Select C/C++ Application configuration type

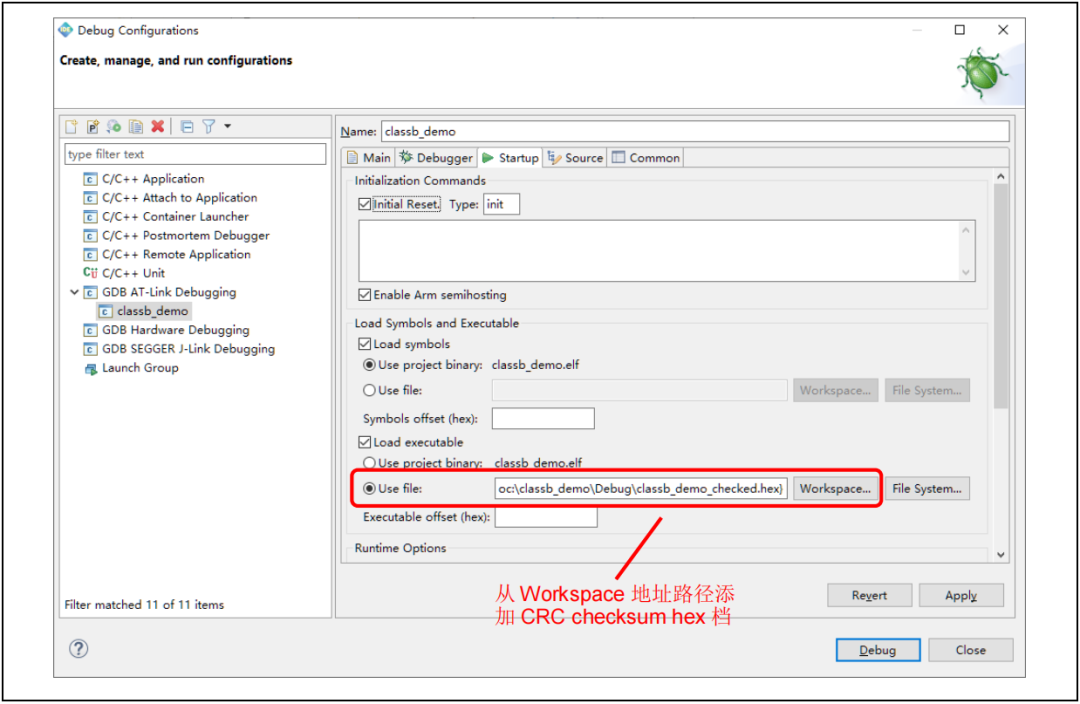click(x=144, y=178)
